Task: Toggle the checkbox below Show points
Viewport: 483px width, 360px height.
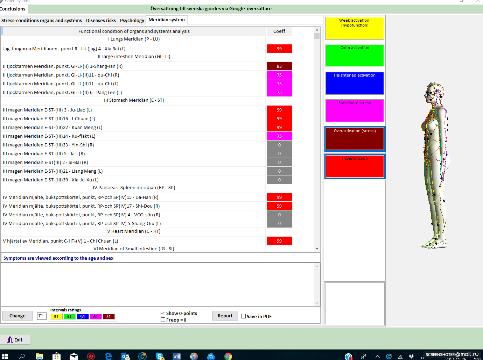Action: [163, 320]
